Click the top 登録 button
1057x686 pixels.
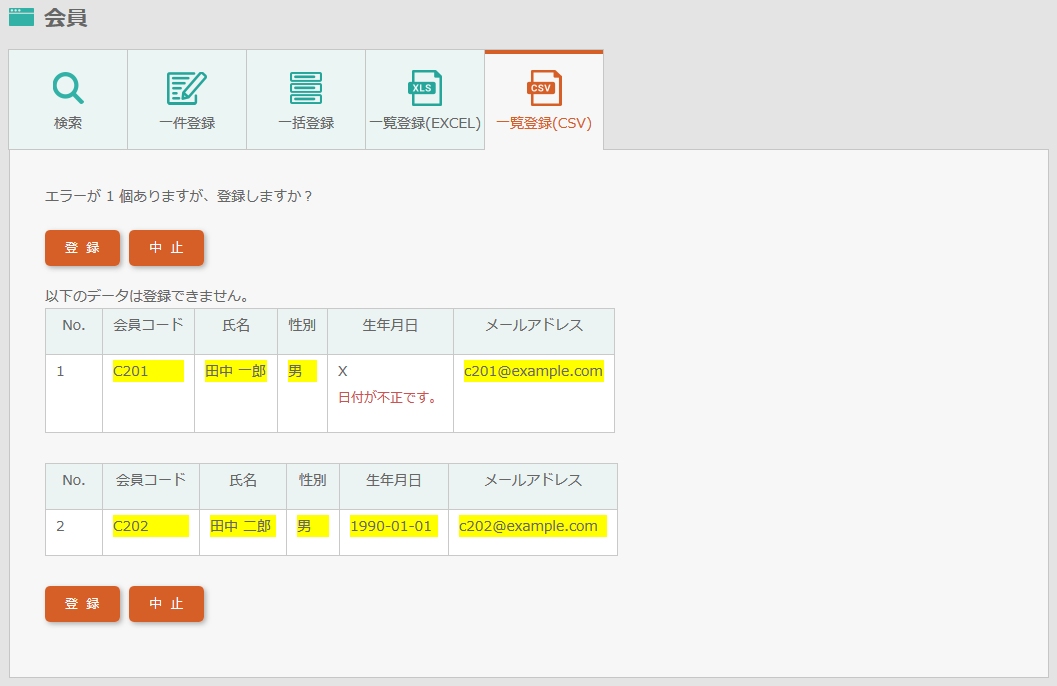click(82, 248)
